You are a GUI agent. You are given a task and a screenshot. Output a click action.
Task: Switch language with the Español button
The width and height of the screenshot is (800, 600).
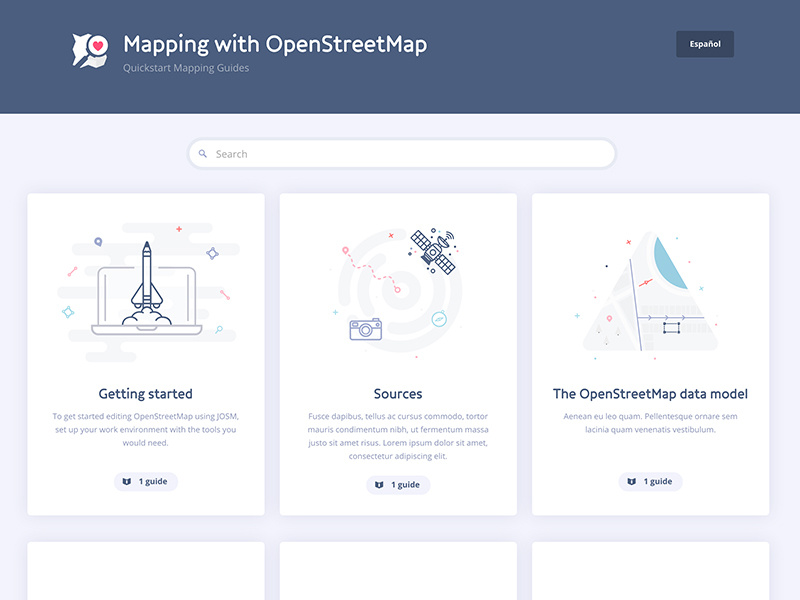click(x=705, y=44)
